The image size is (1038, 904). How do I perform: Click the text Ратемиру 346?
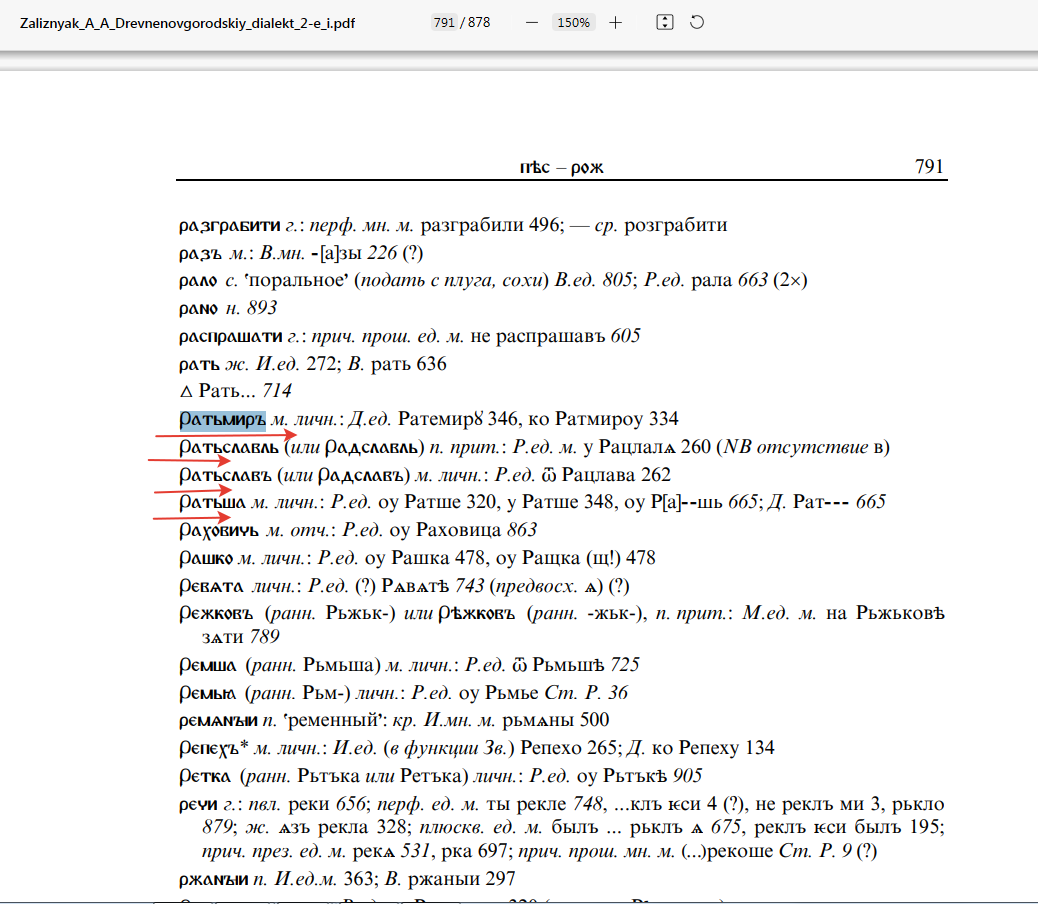coord(458,420)
